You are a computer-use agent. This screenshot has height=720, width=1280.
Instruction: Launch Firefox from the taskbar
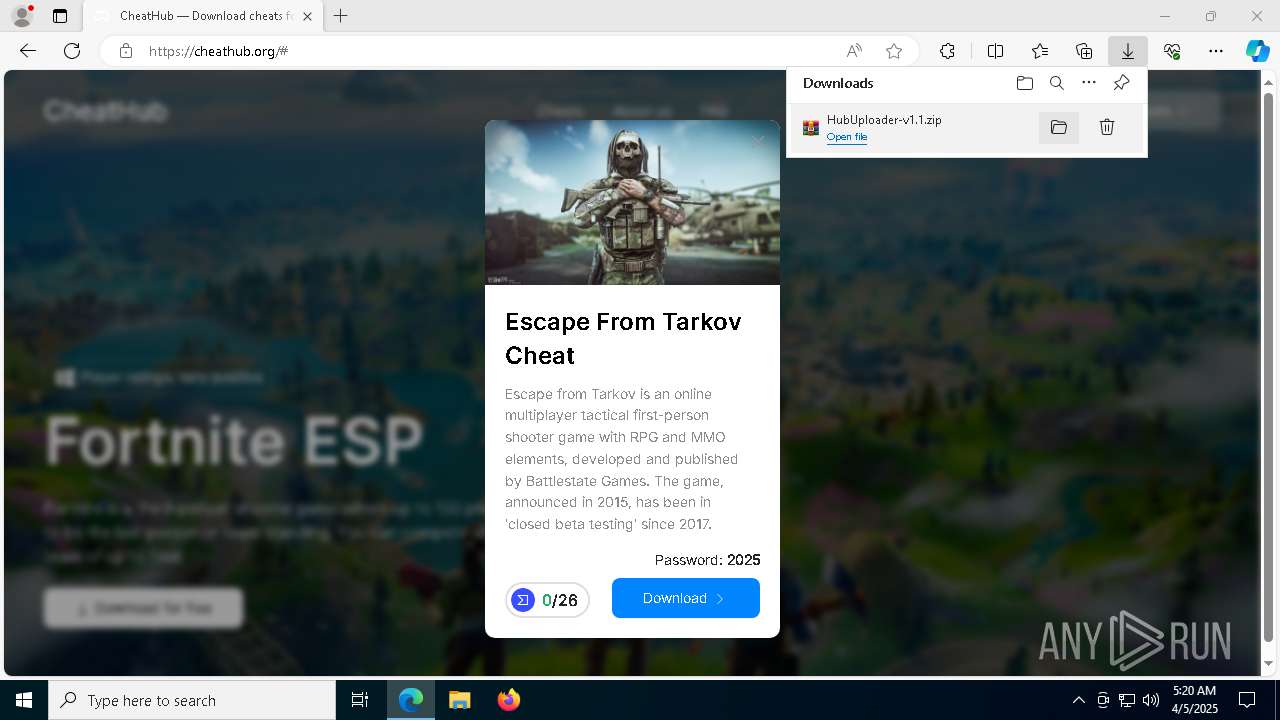(509, 700)
